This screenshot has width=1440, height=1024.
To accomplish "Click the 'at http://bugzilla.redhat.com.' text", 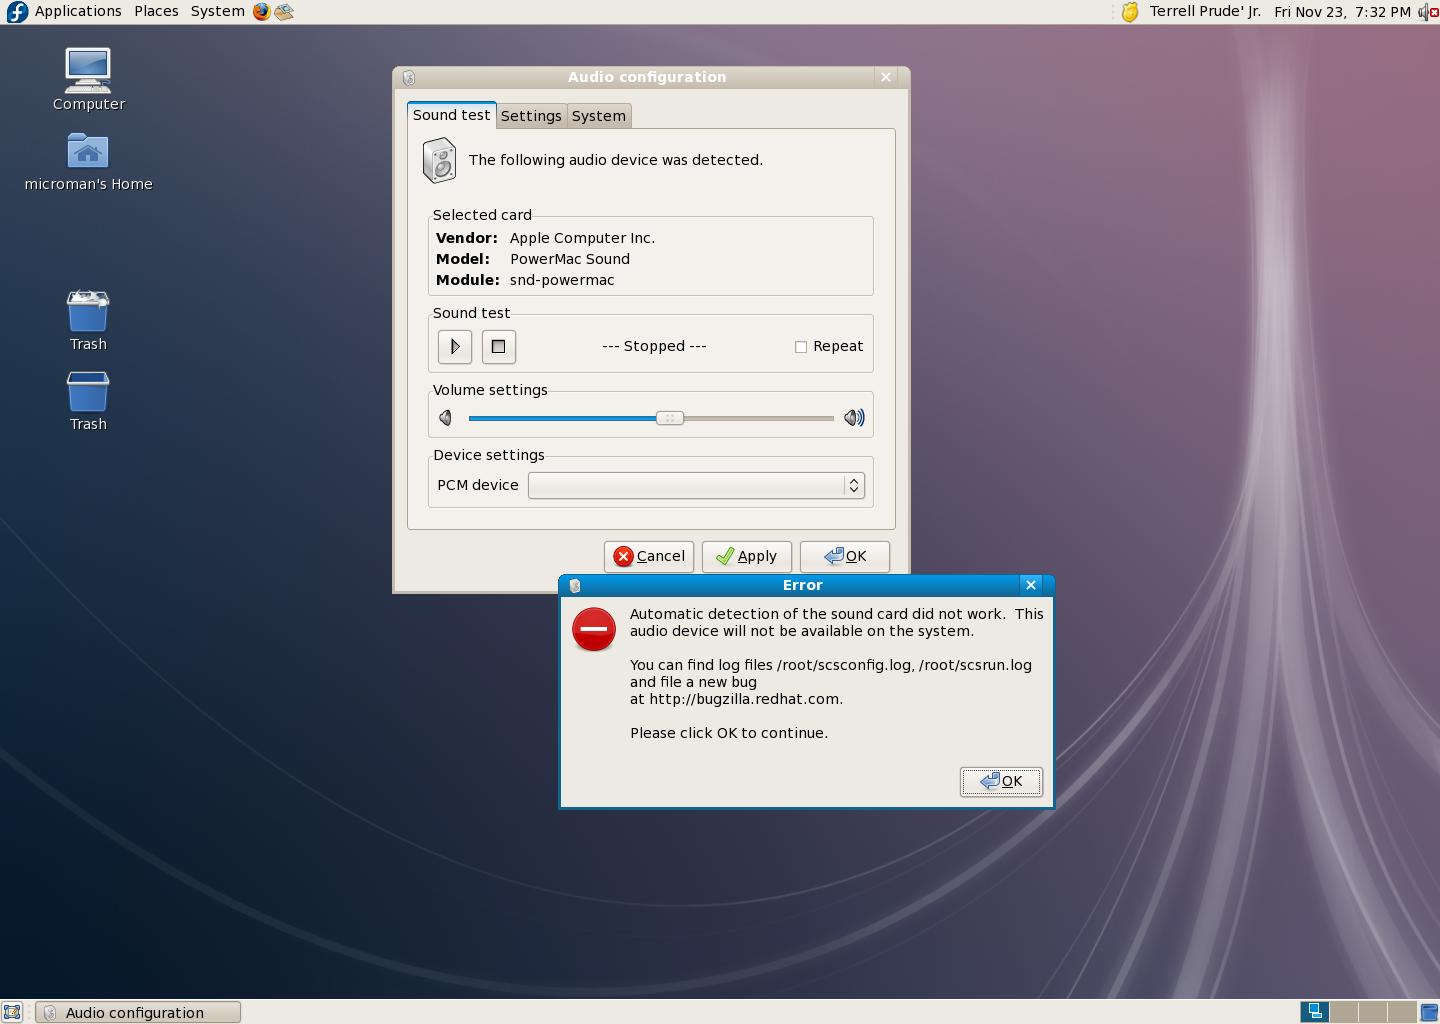I will pos(736,699).
